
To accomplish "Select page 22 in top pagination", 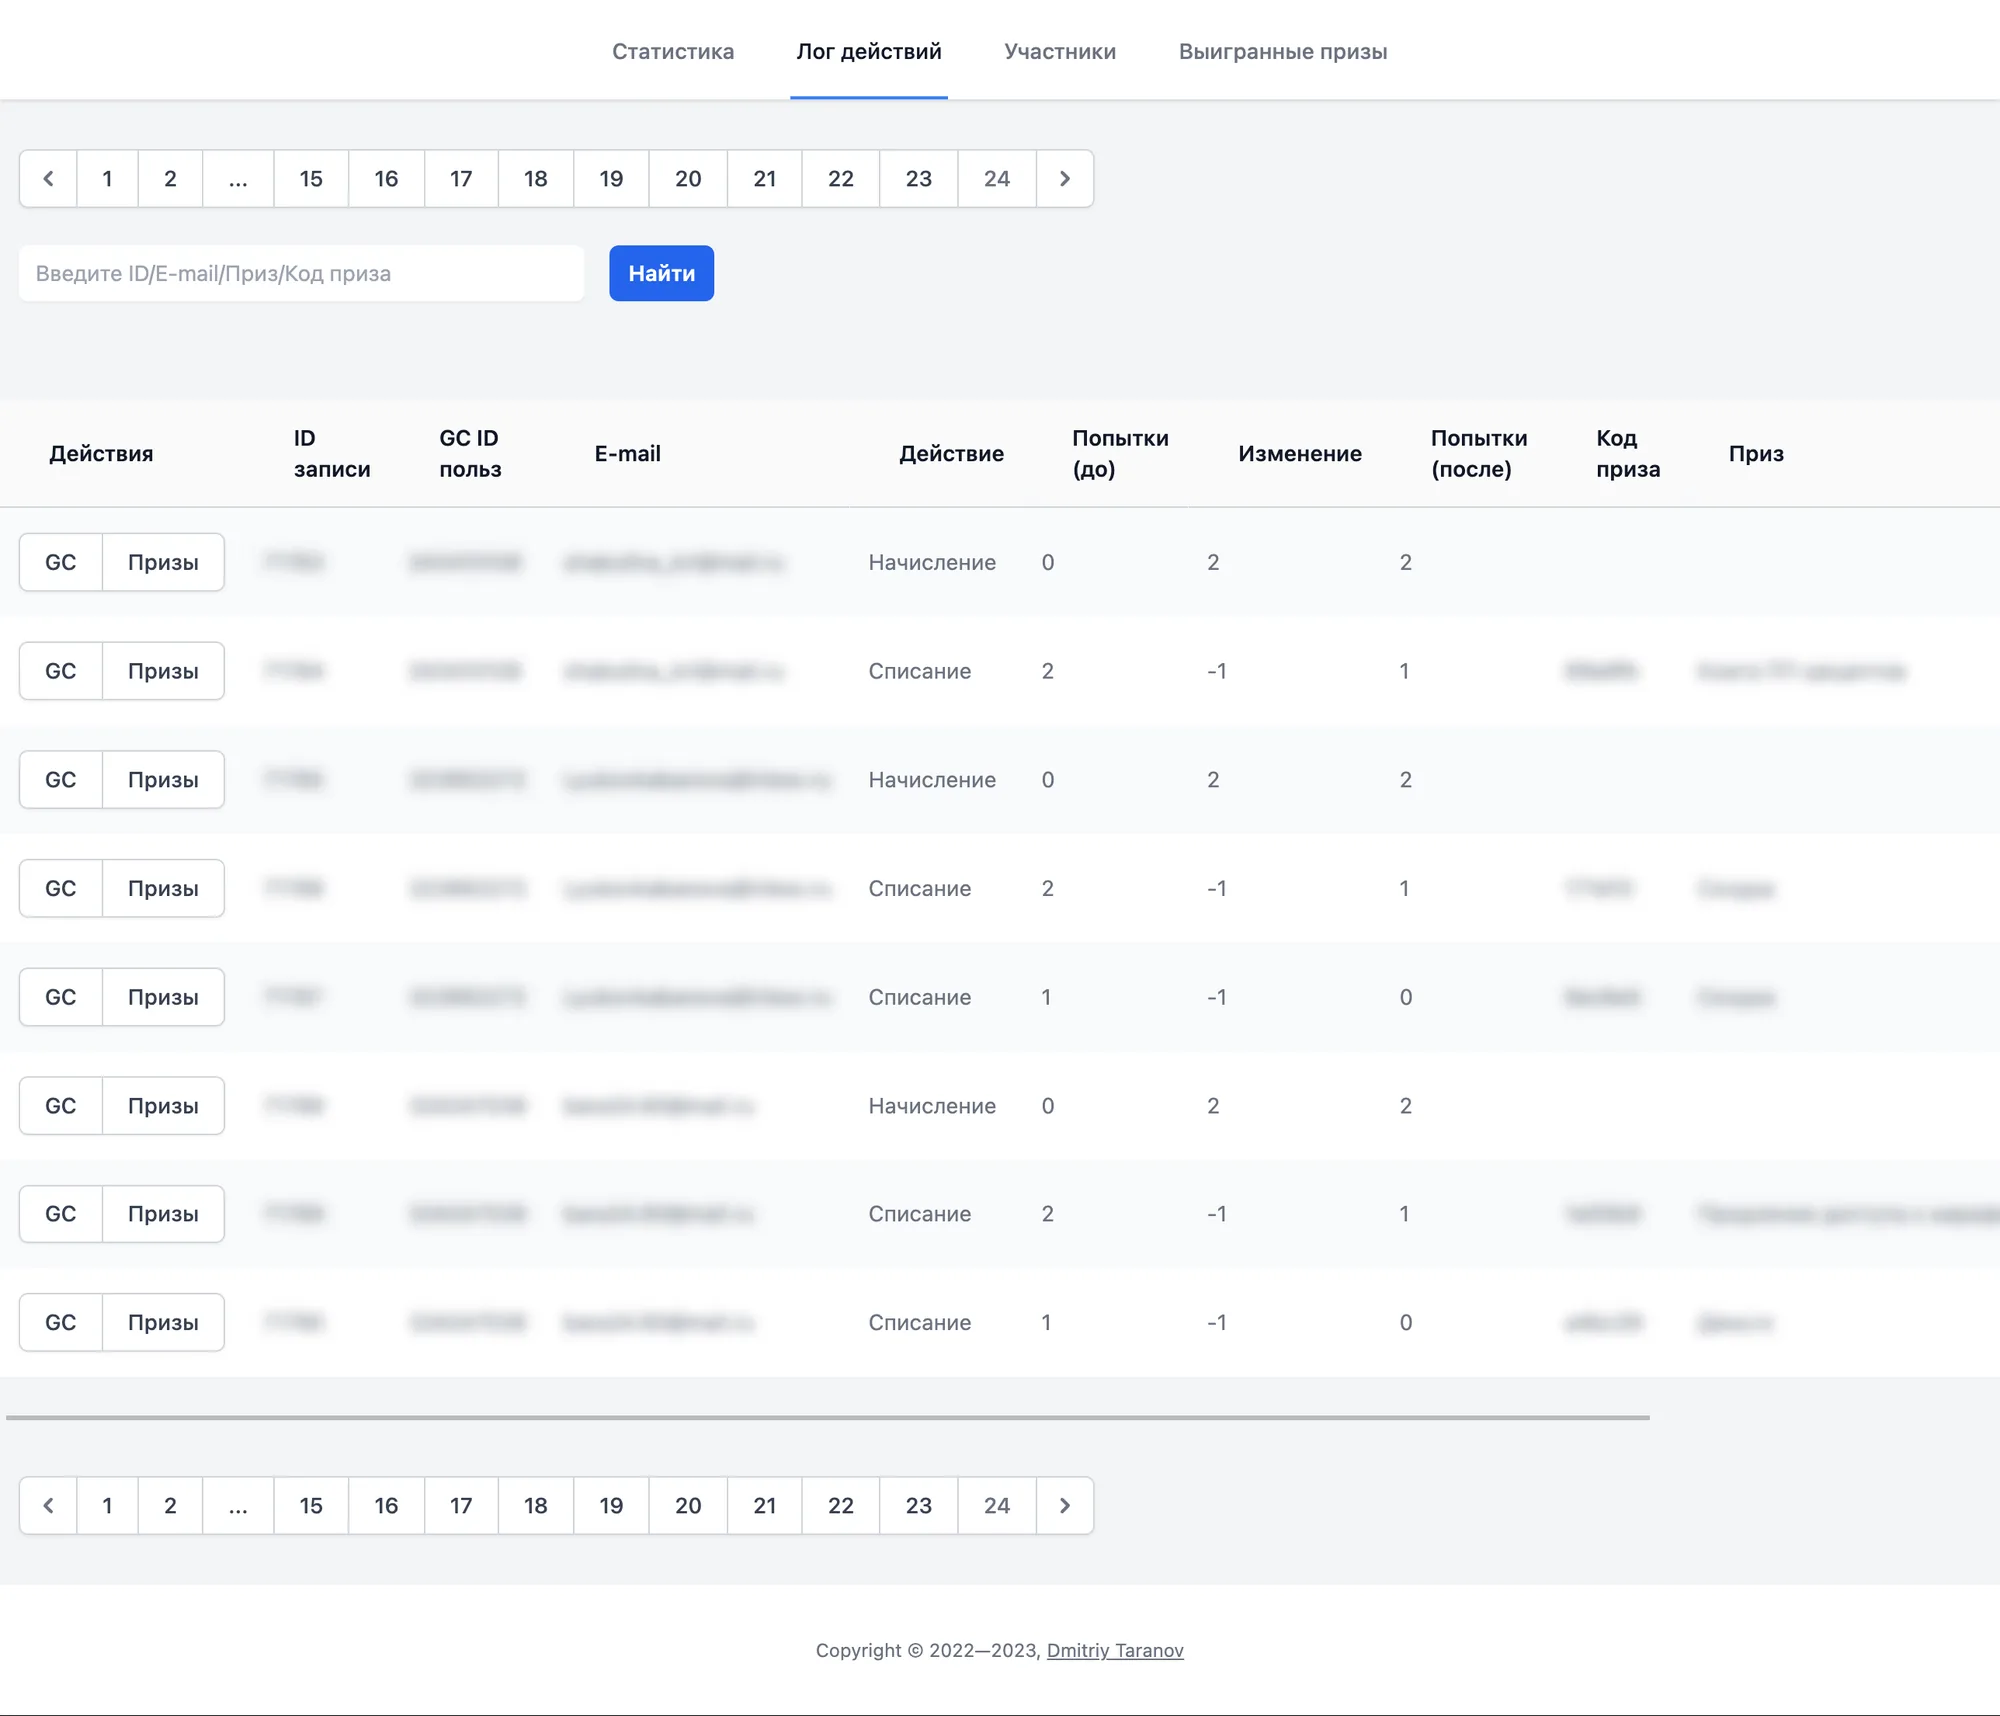I will pos(841,179).
